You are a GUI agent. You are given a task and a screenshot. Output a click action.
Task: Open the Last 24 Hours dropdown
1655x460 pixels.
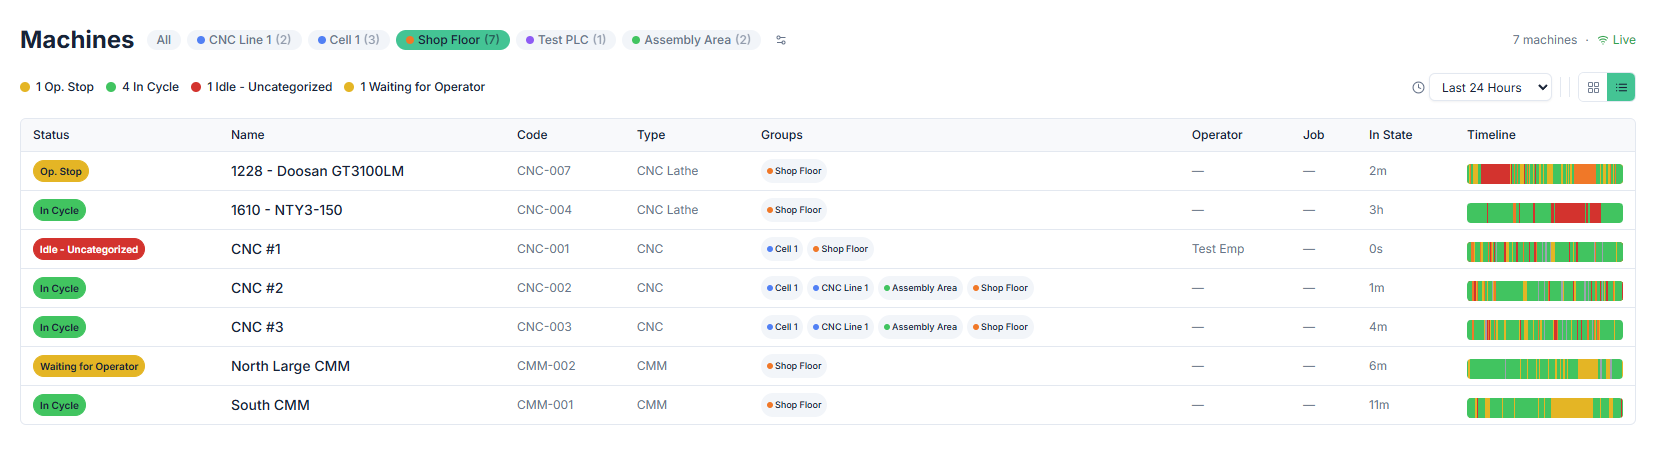(1490, 87)
